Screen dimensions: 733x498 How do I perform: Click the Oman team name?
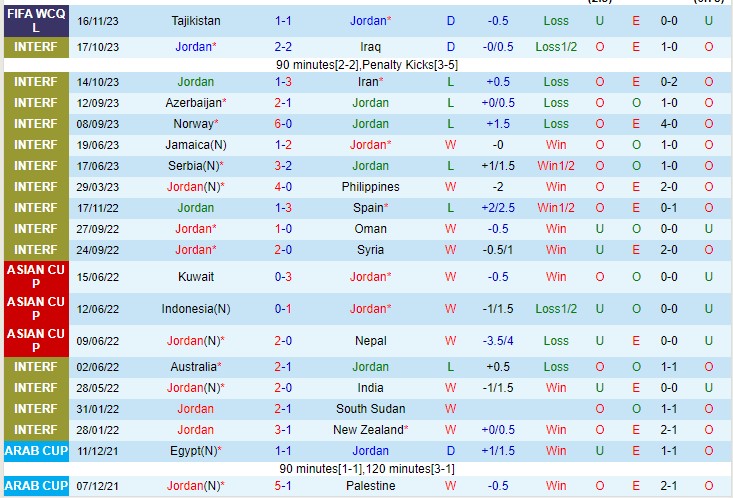coord(370,229)
